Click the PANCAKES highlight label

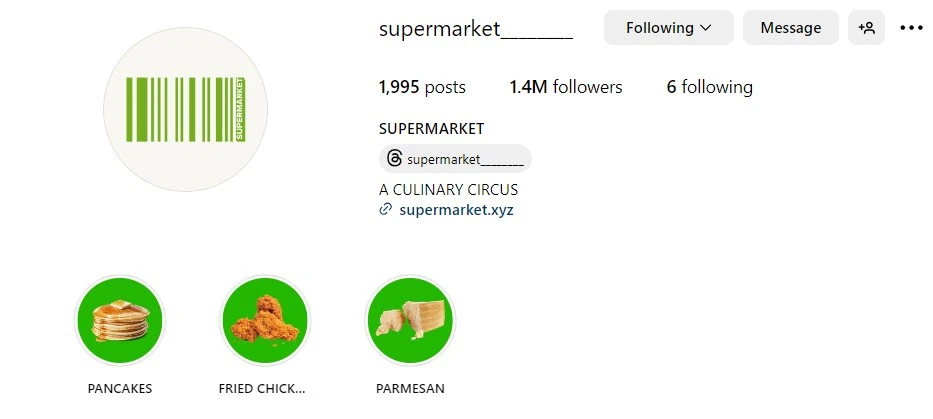[x=120, y=388]
